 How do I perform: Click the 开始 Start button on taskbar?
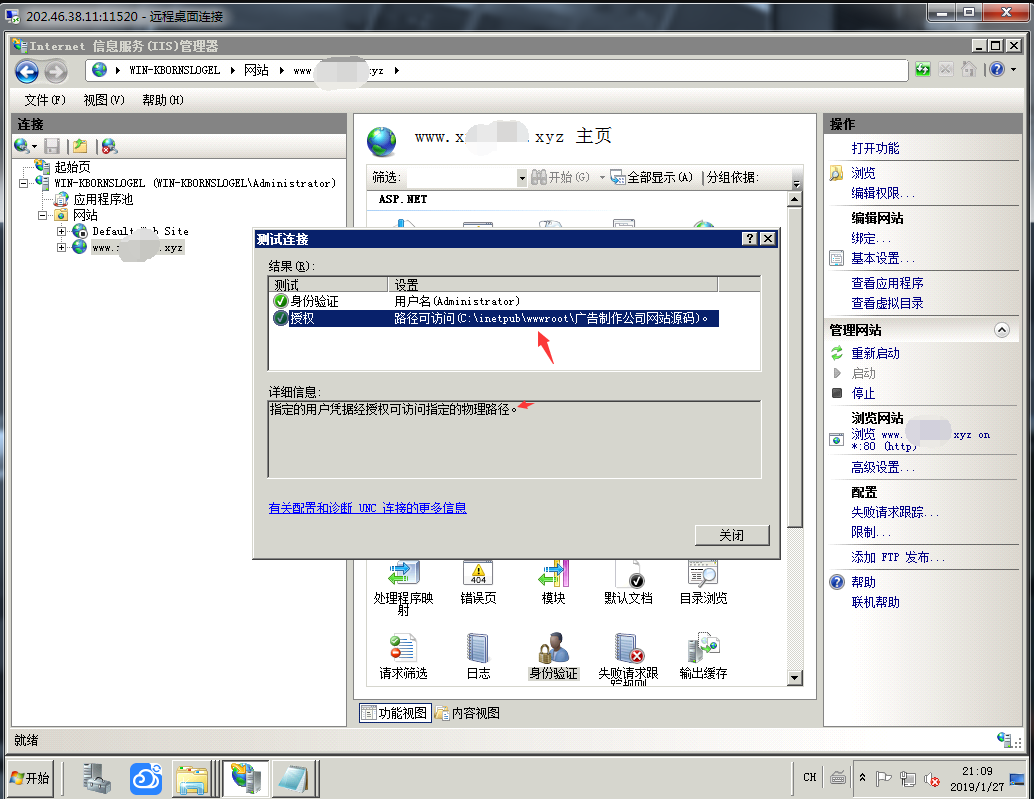coord(30,777)
